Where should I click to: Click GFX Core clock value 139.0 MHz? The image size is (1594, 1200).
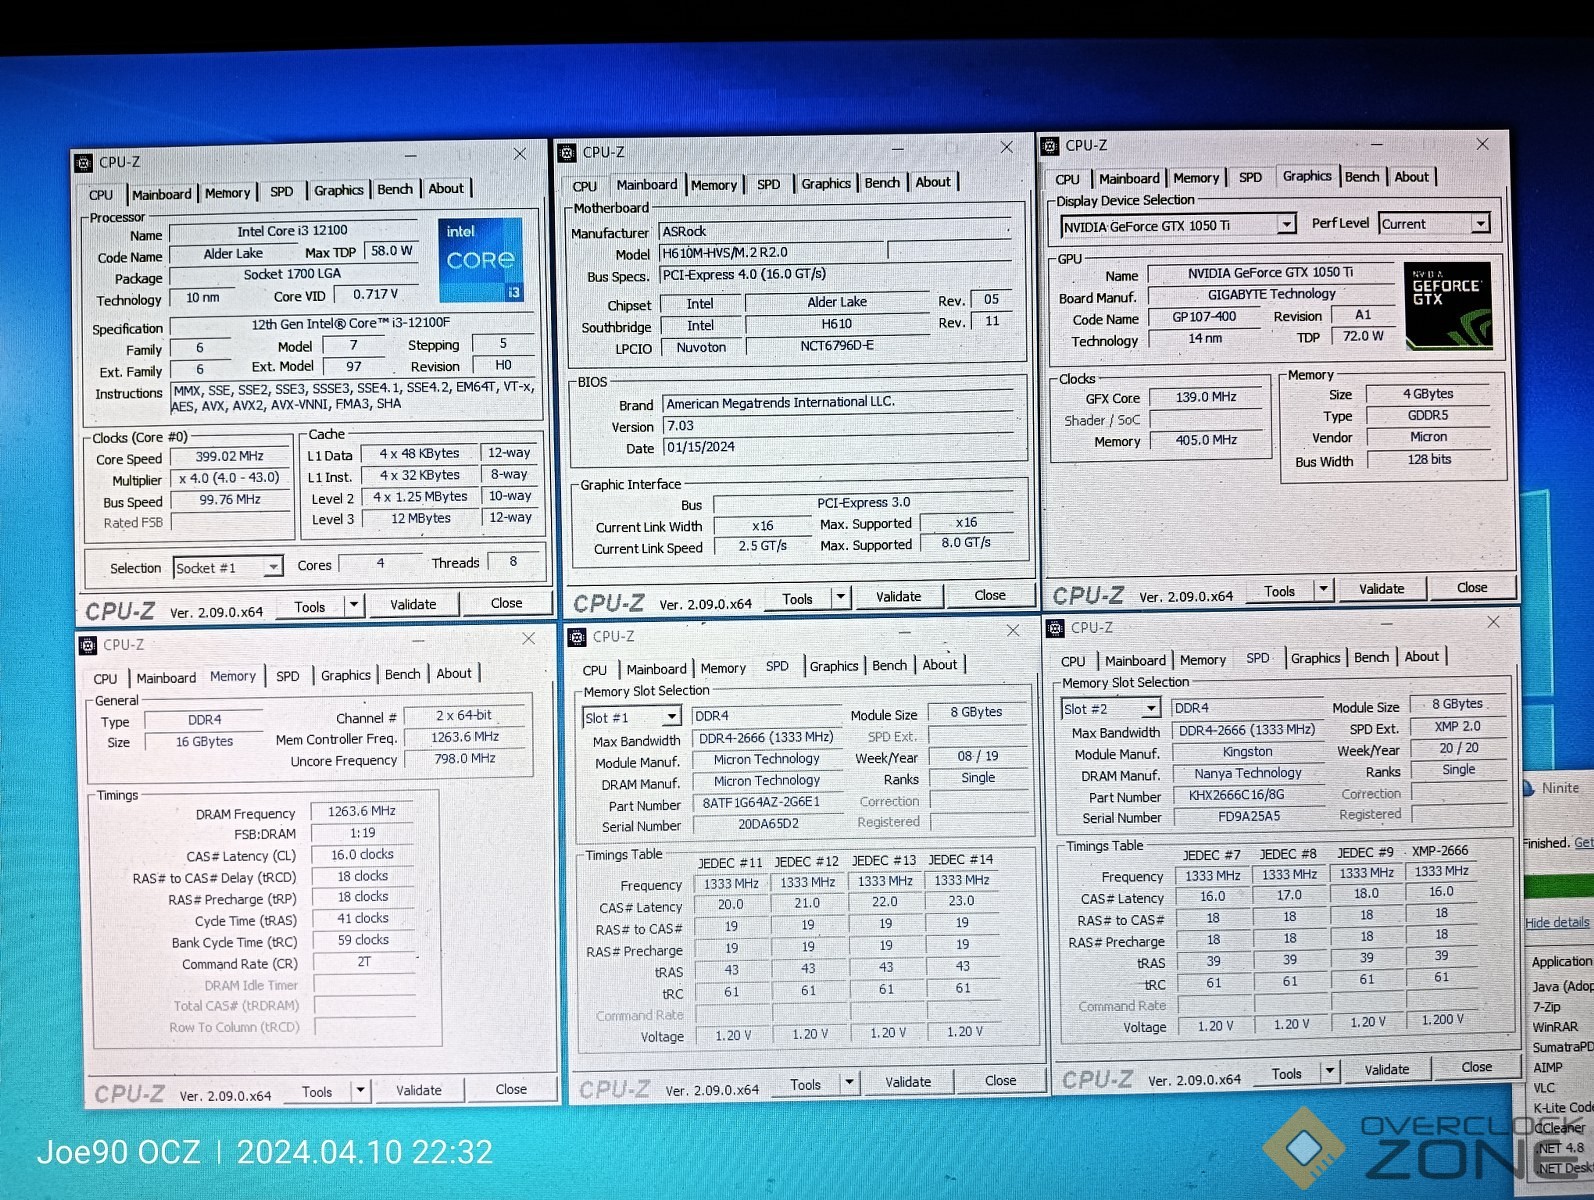pos(1206,397)
